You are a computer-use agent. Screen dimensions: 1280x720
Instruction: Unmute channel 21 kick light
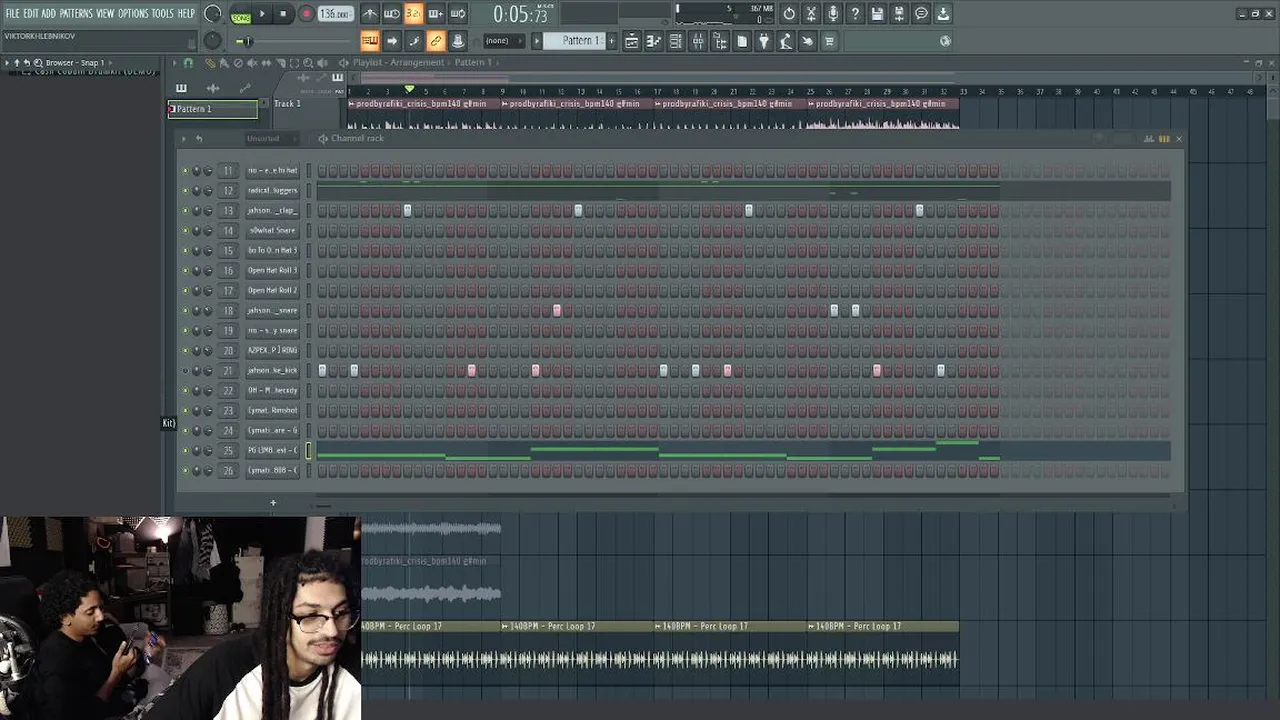(x=185, y=371)
